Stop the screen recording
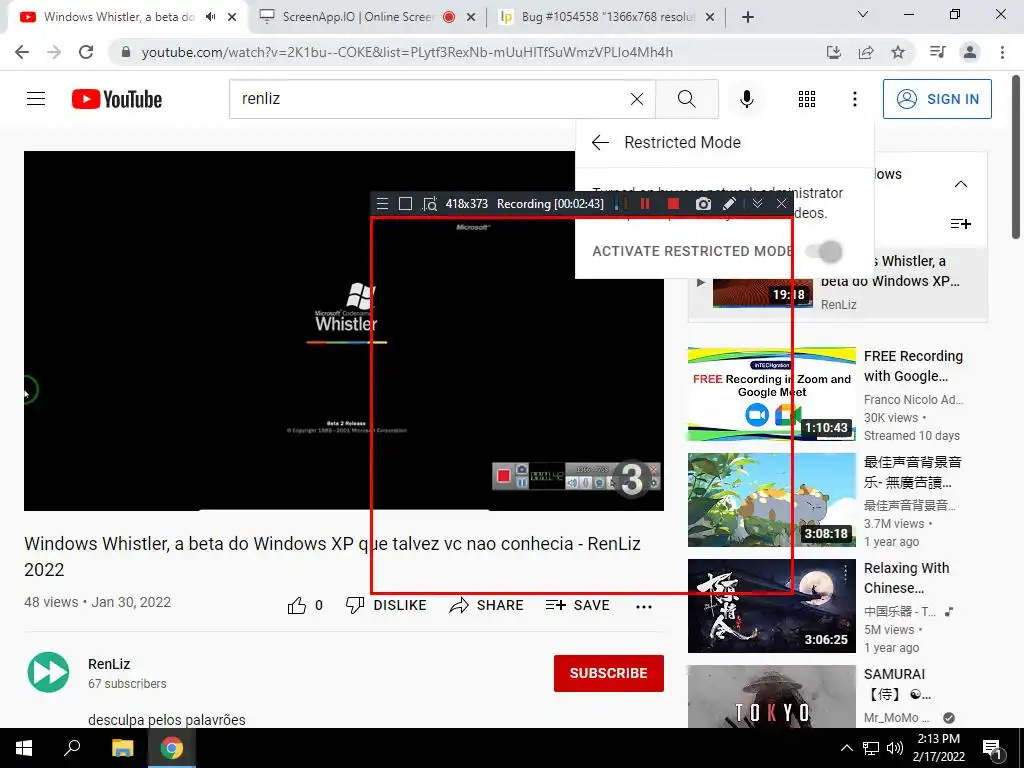Screen dimensions: 1024x768 (x=673, y=204)
